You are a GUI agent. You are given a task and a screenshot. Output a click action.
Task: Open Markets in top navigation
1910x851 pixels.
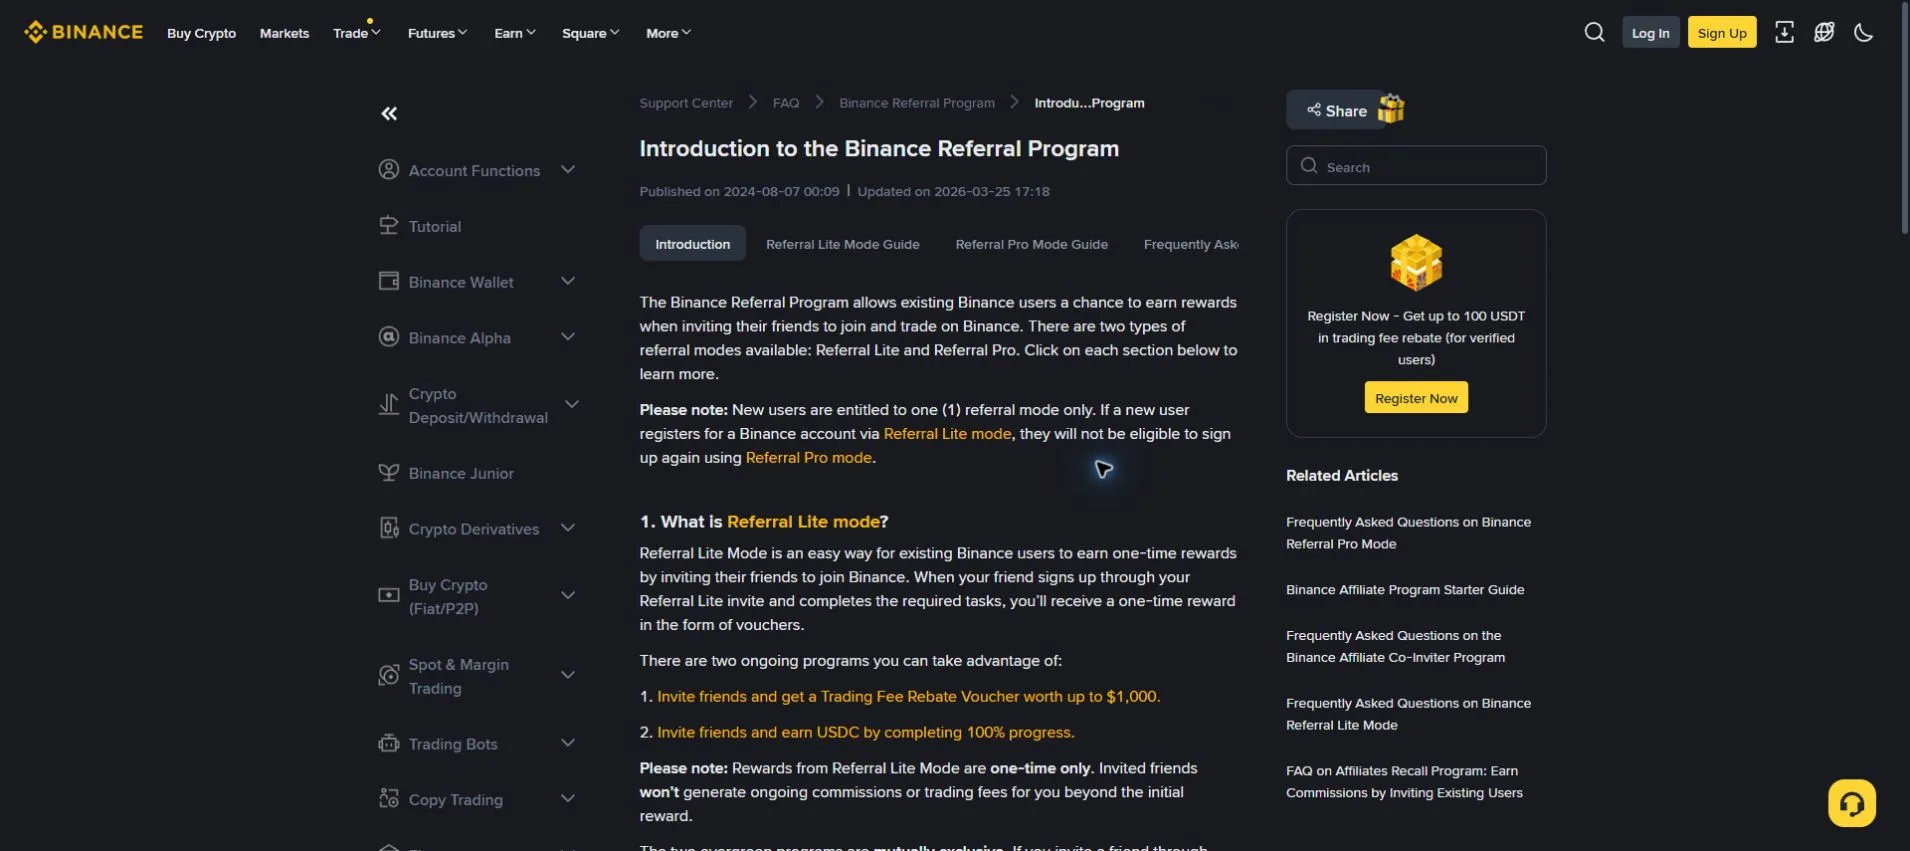click(284, 33)
